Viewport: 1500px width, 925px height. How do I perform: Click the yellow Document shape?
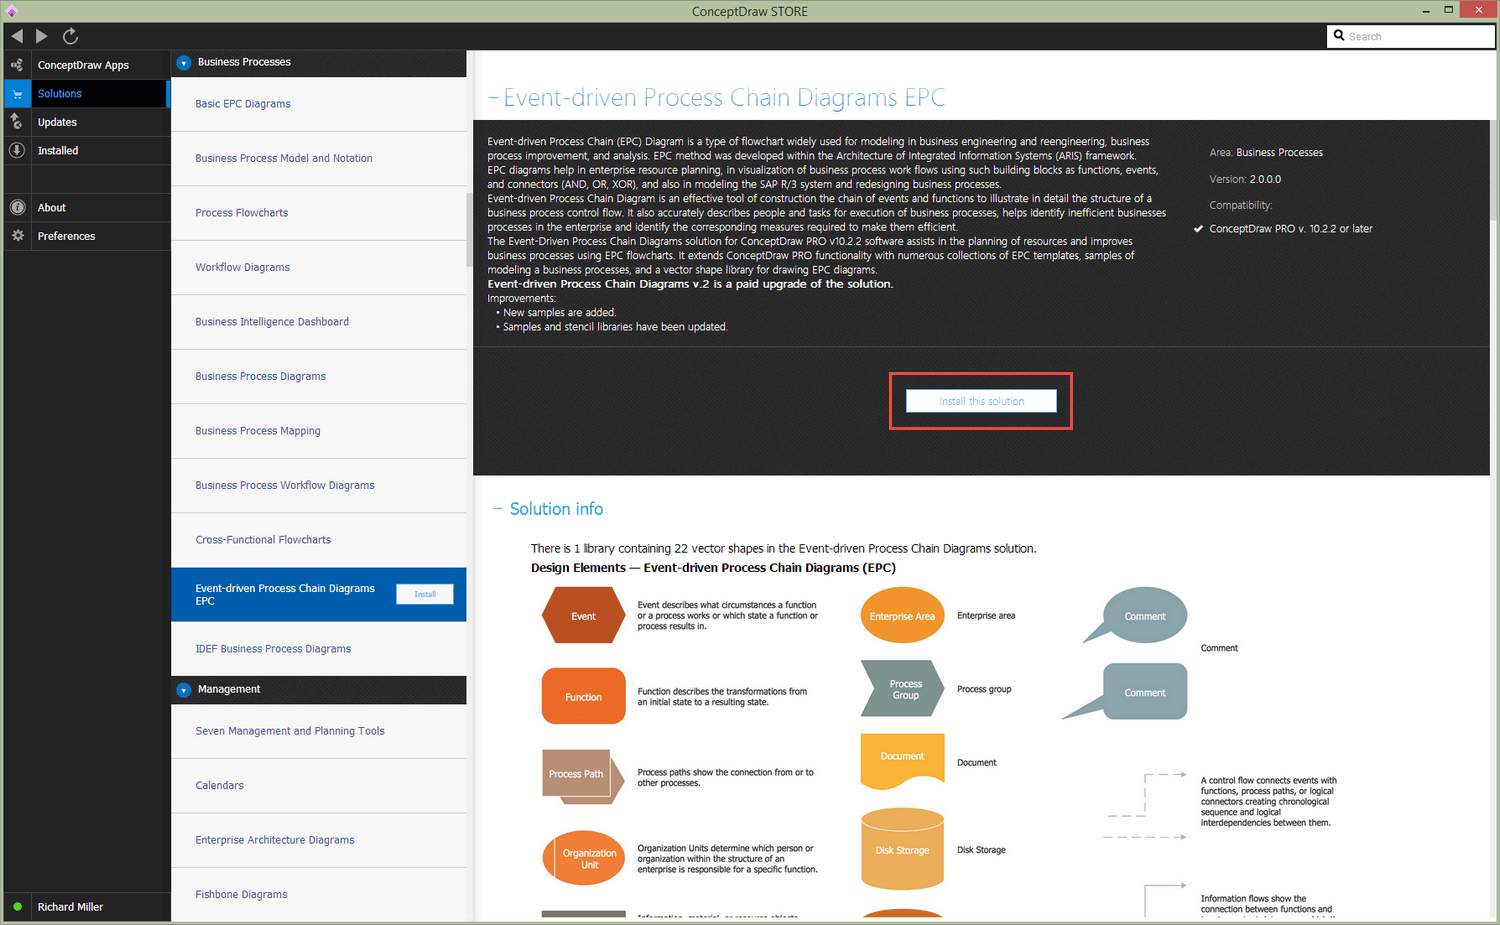coord(902,761)
